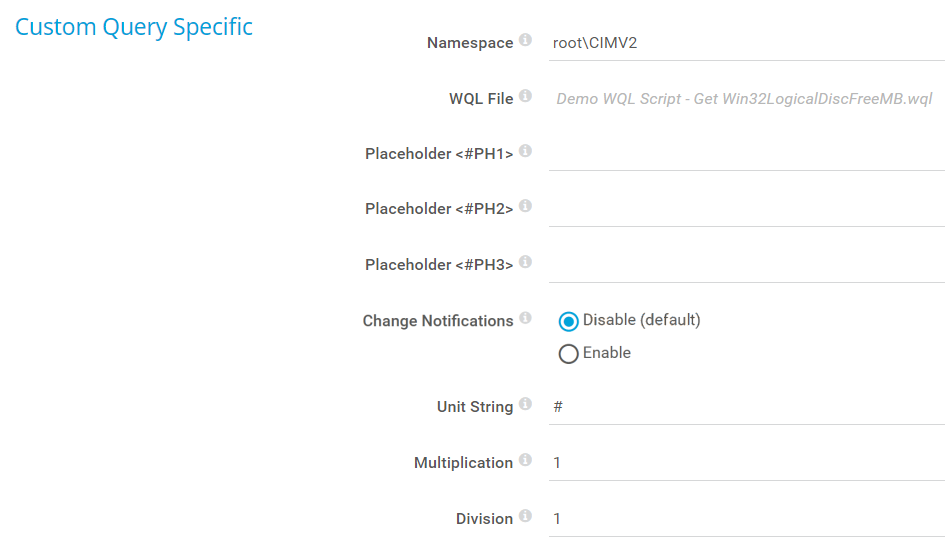Focus the Multiplication value field
Viewport: 945px width, 548px height.
click(x=745, y=463)
